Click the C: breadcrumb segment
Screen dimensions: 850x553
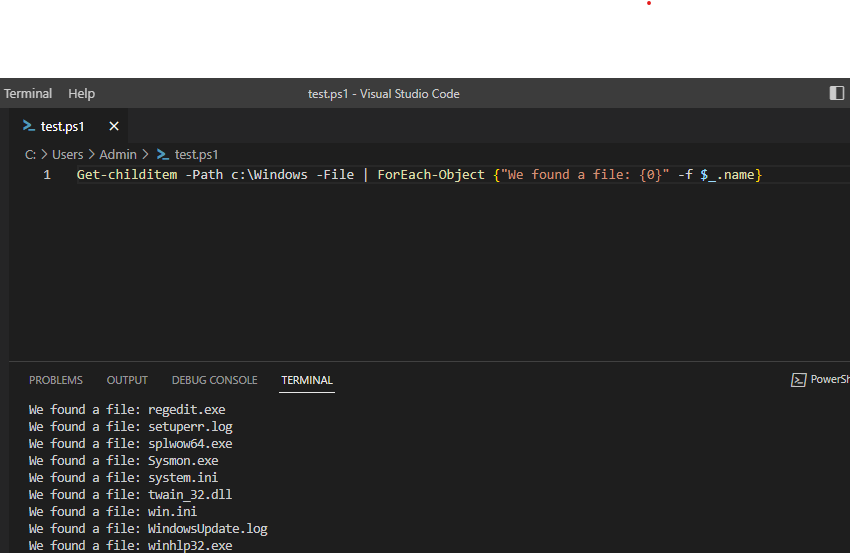point(30,155)
